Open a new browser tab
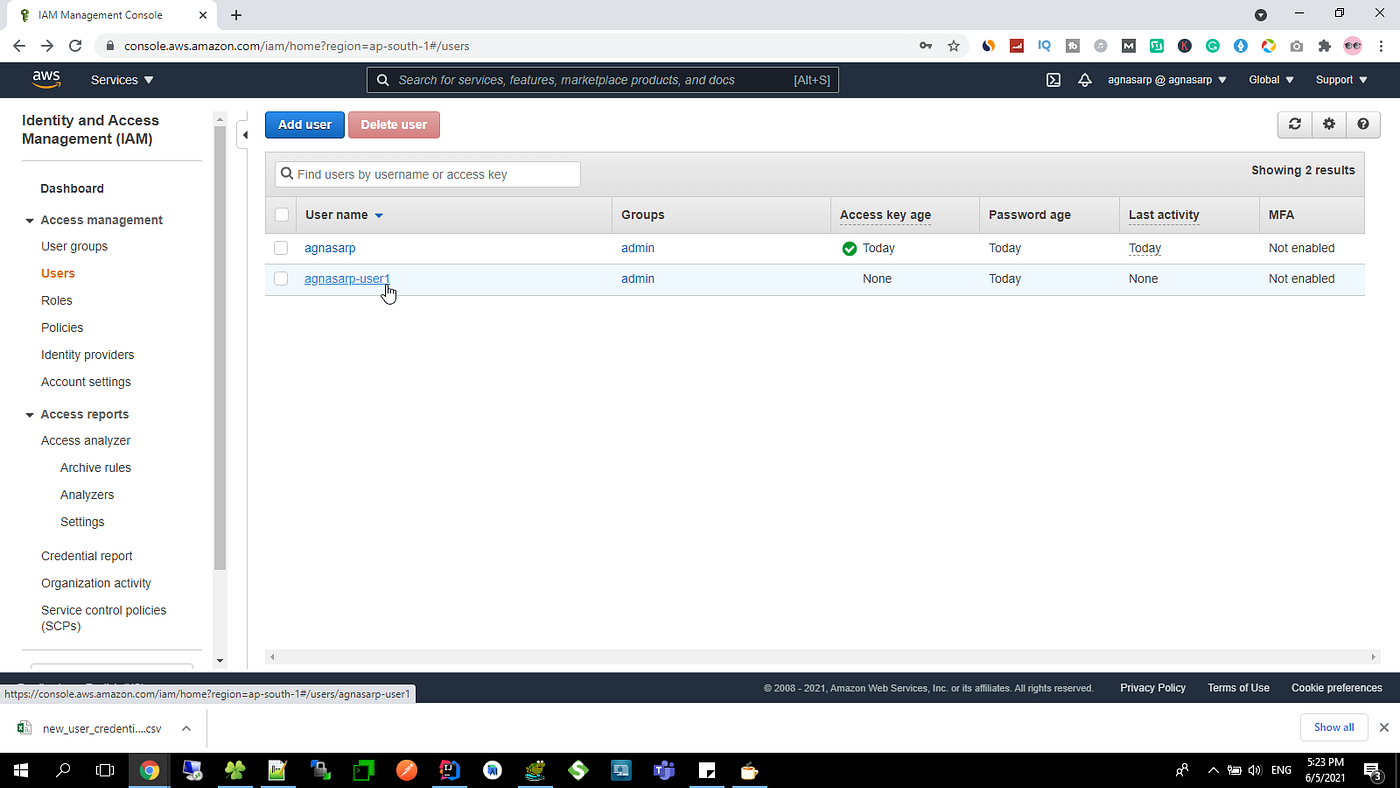 coord(236,15)
